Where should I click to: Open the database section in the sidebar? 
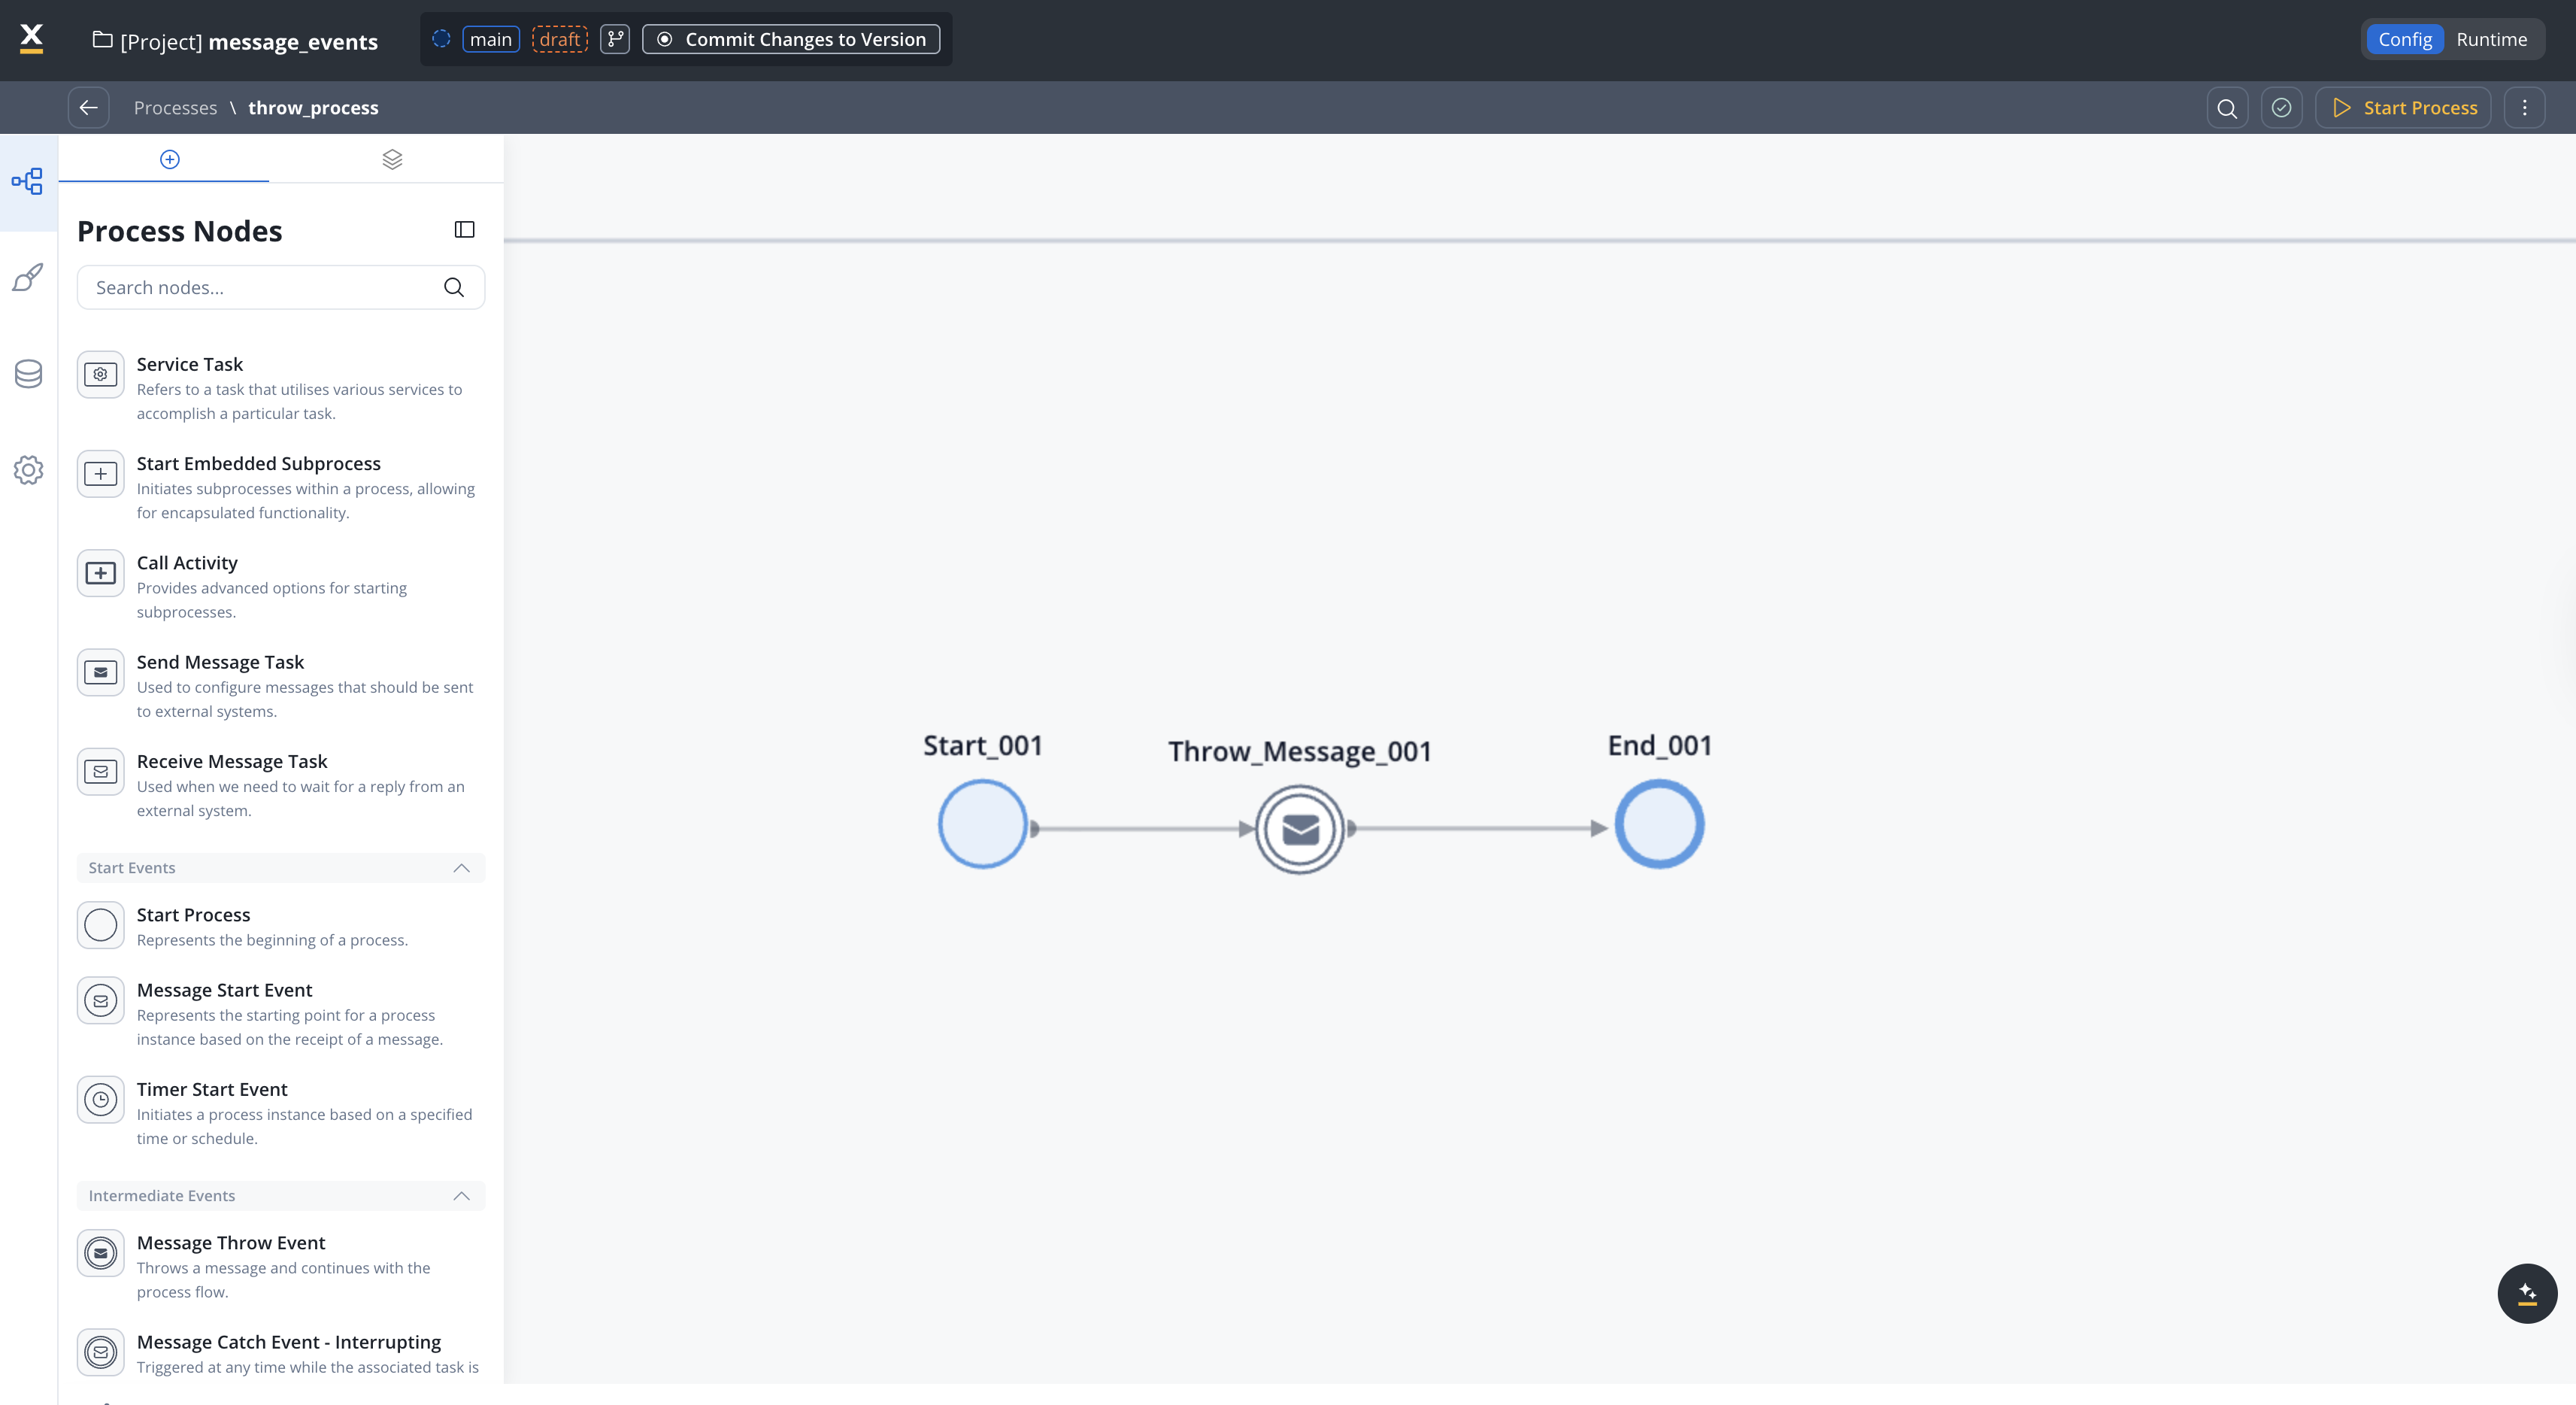(29, 374)
